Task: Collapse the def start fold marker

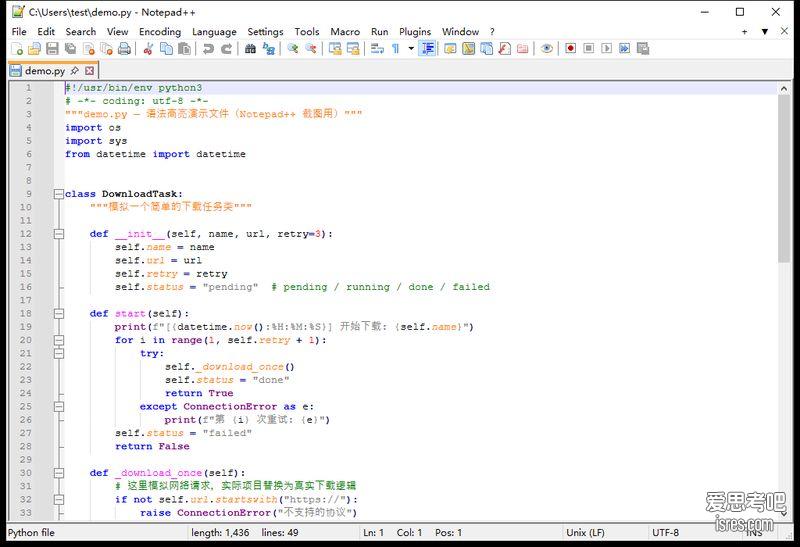Action: (59, 313)
